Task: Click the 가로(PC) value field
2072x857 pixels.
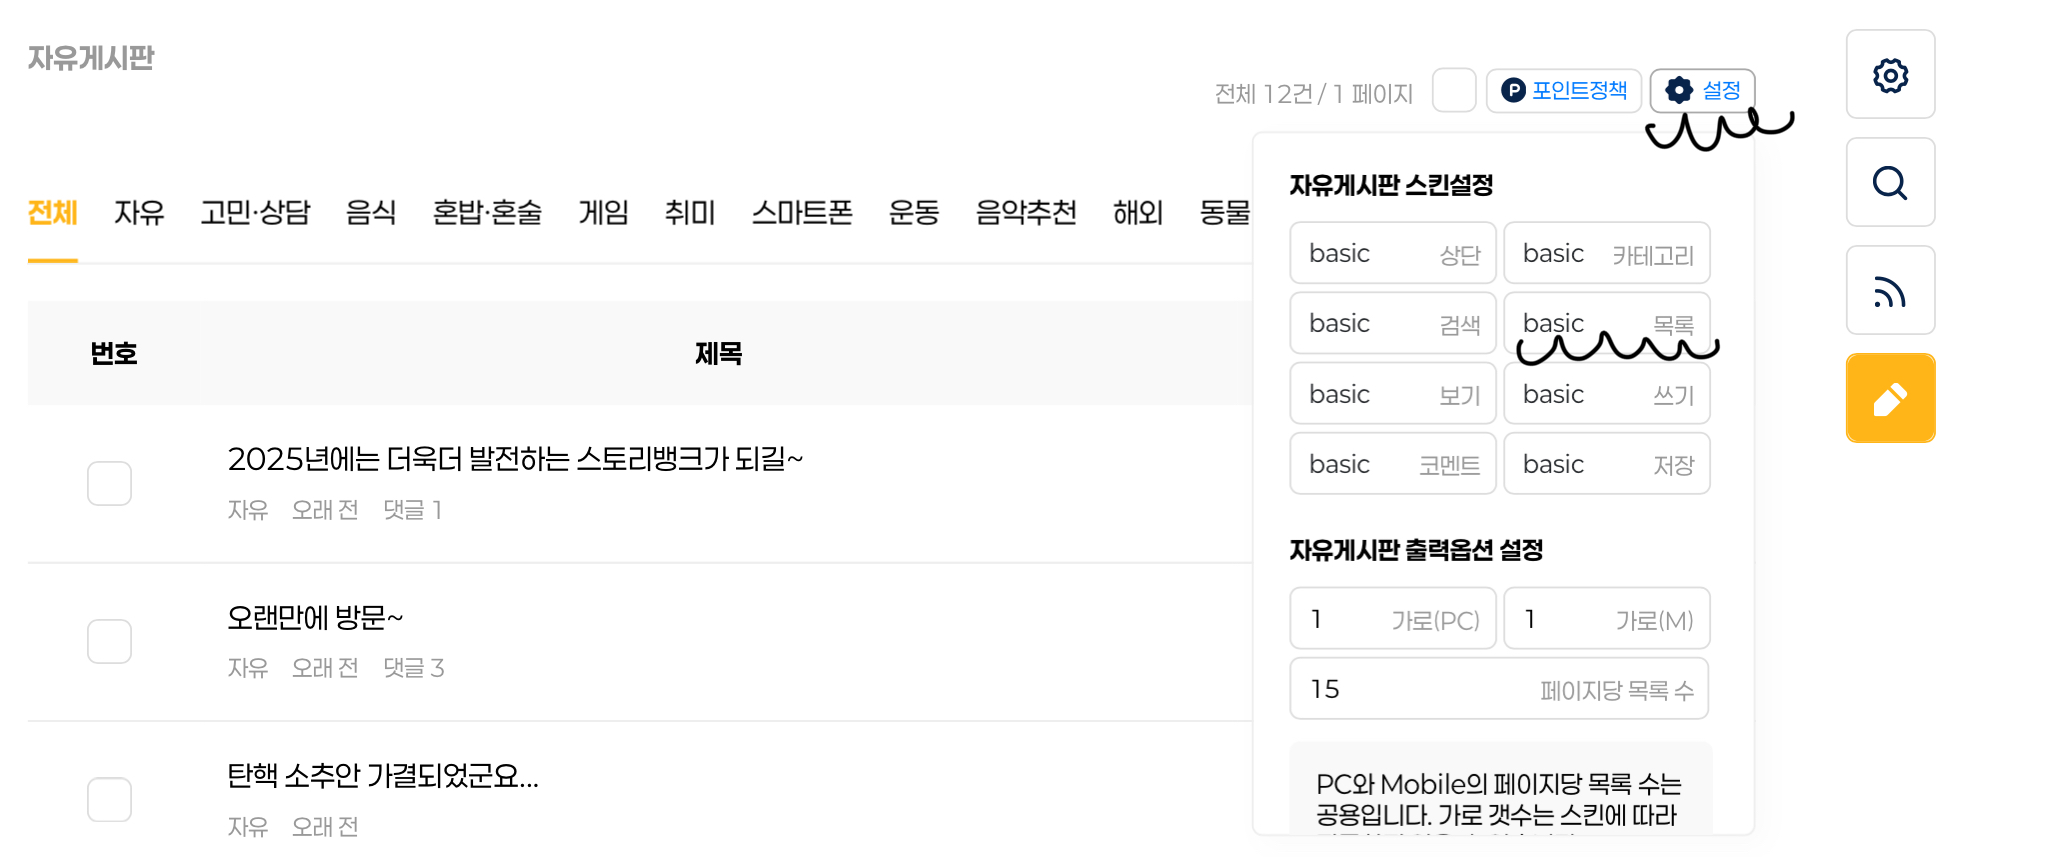Action: (1393, 619)
